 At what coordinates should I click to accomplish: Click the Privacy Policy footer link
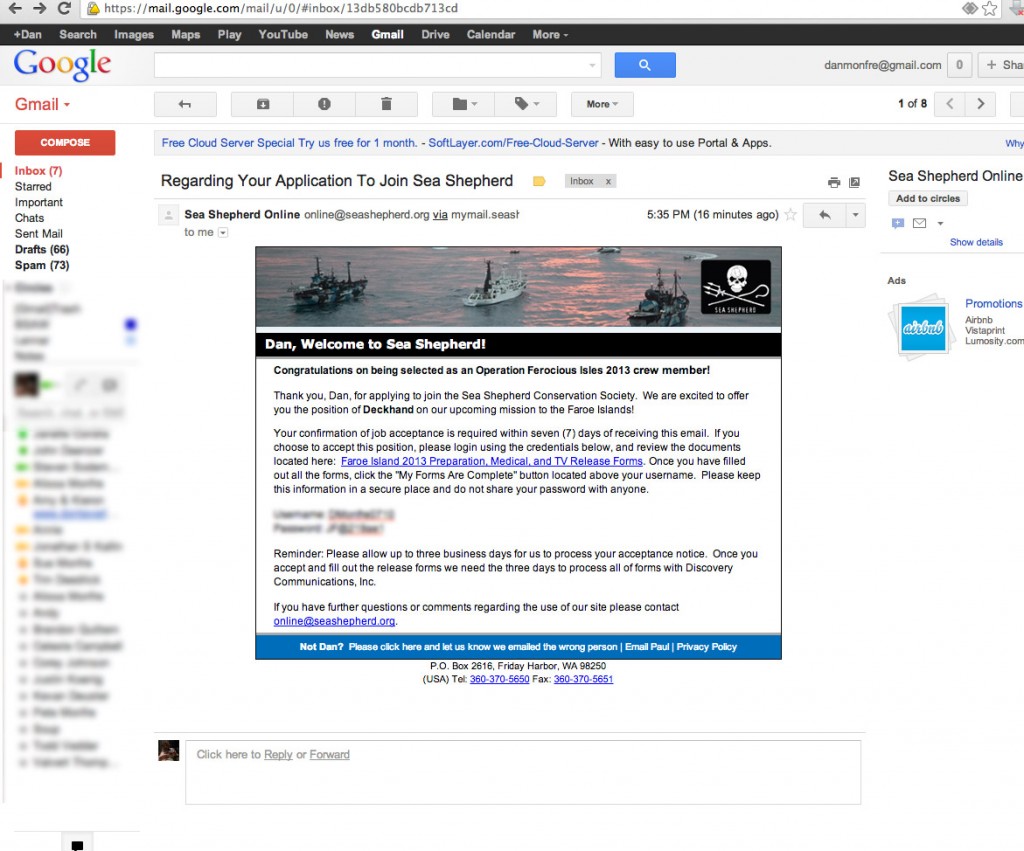pyautogui.click(x=706, y=647)
